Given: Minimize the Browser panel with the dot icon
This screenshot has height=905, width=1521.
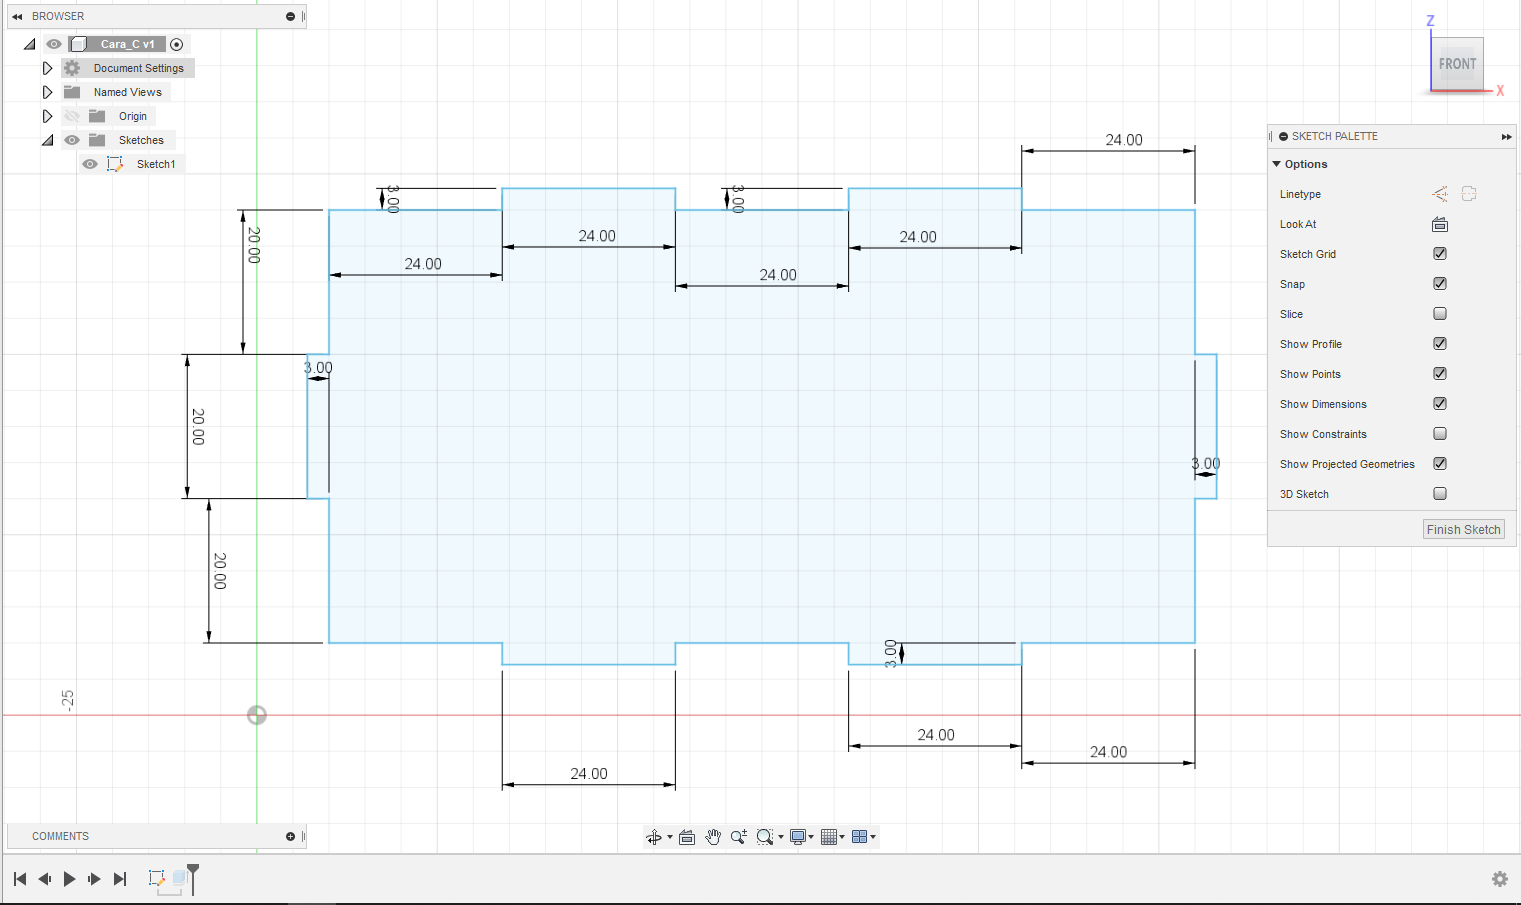Looking at the screenshot, I should (x=290, y=16).
